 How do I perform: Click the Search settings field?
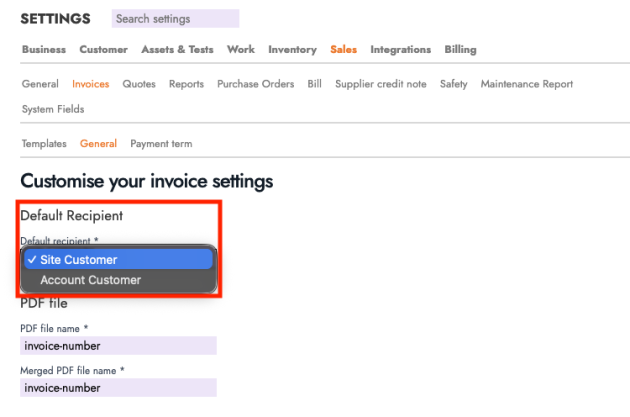click(175, 19)
